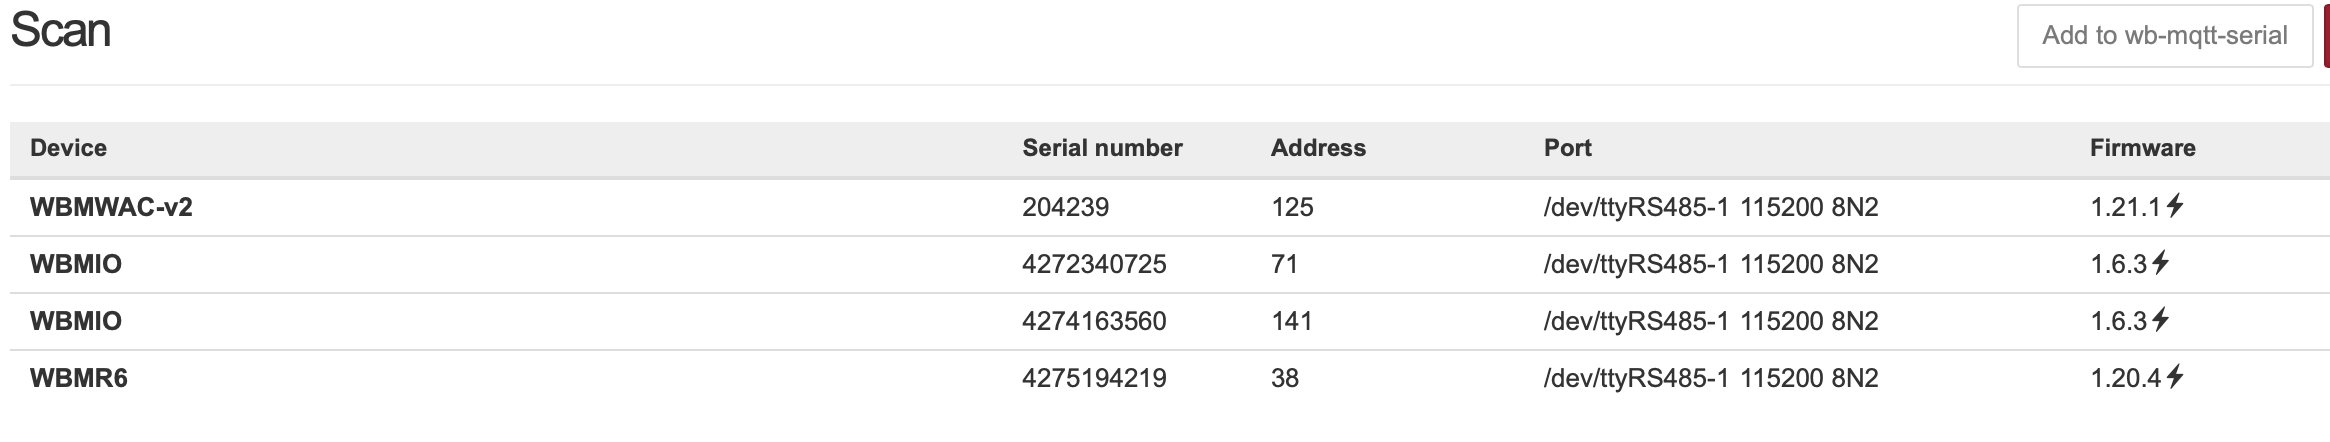Click lightning icon beside firmware 1.20.4
Viewport: 2330px width, 442px height.
coord(2174,378)
